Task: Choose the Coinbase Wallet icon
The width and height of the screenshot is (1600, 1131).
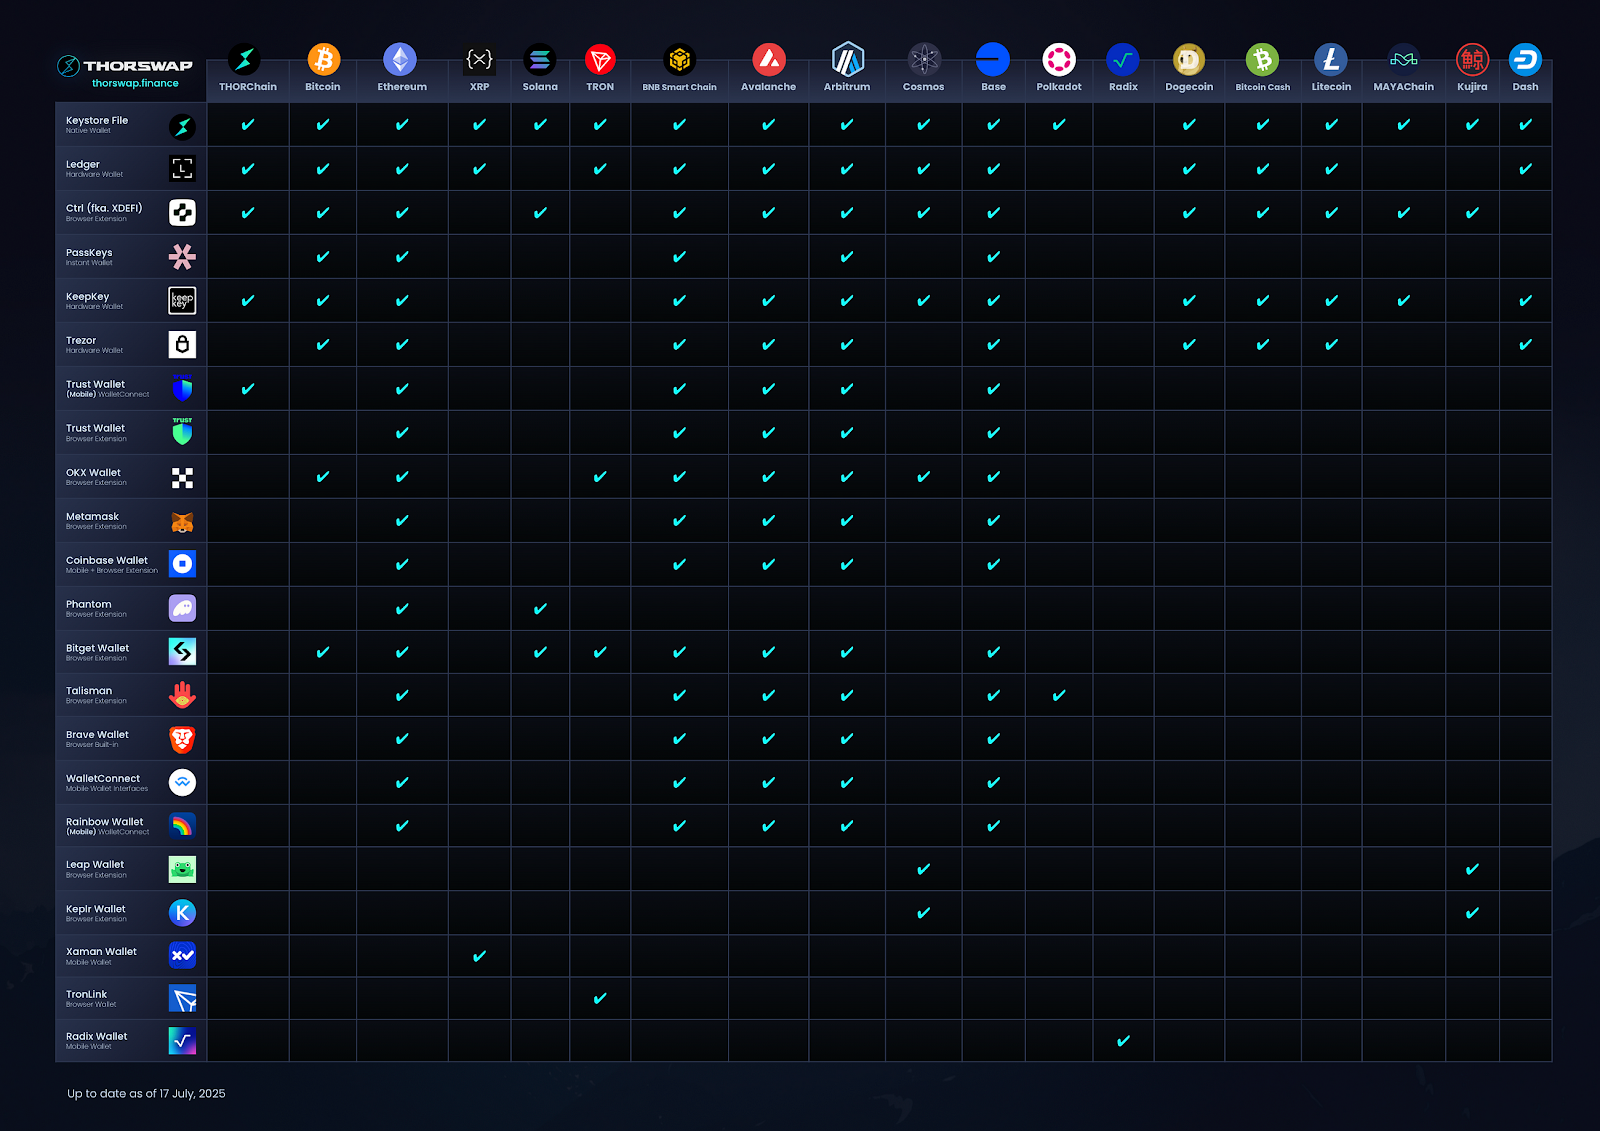Action: click(182, 564)
